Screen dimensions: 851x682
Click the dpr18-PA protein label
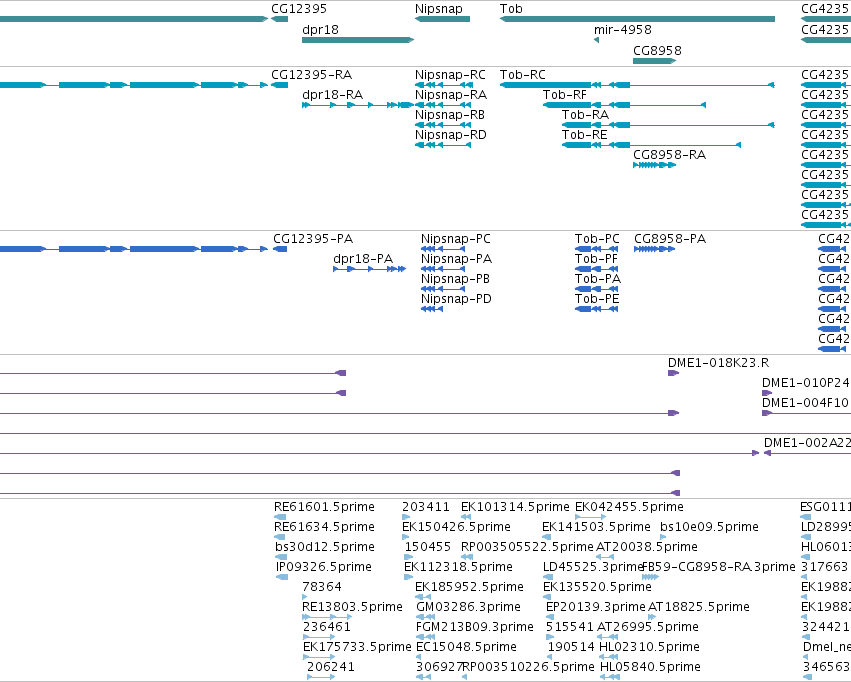click(363, 259)
